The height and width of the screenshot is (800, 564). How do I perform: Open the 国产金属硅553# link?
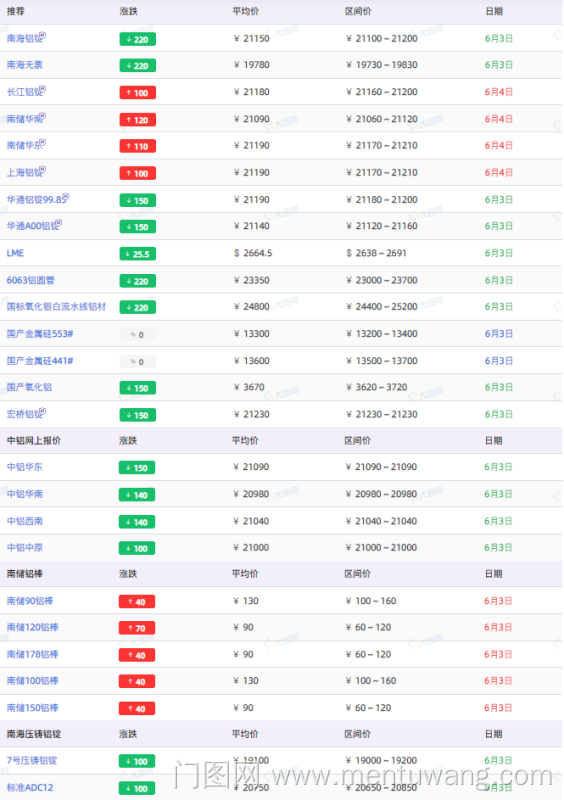click(40, 334)
